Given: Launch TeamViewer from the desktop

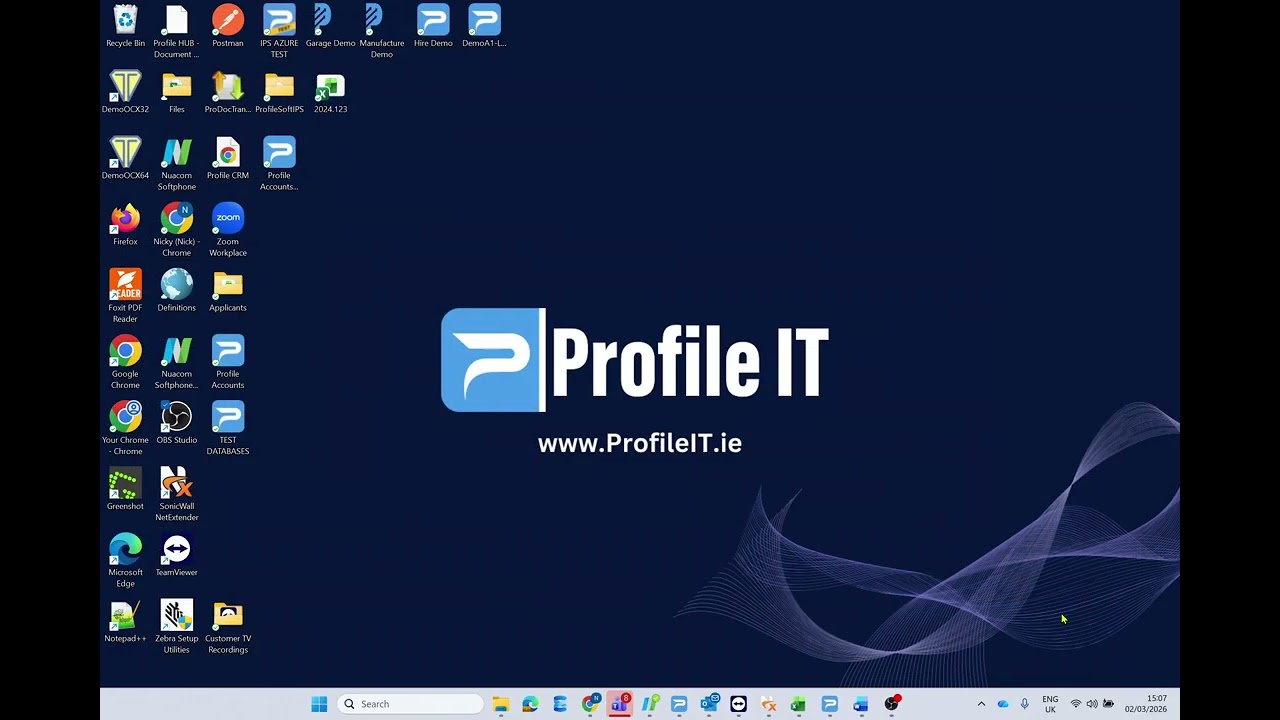Looking at the screenshot, I should tap(176, 554).
